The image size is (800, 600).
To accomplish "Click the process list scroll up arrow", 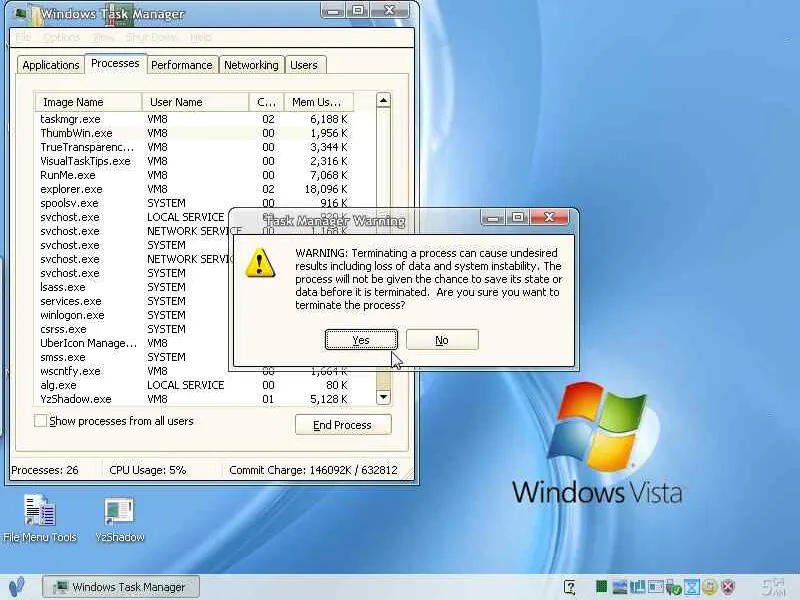I will 383,101.
